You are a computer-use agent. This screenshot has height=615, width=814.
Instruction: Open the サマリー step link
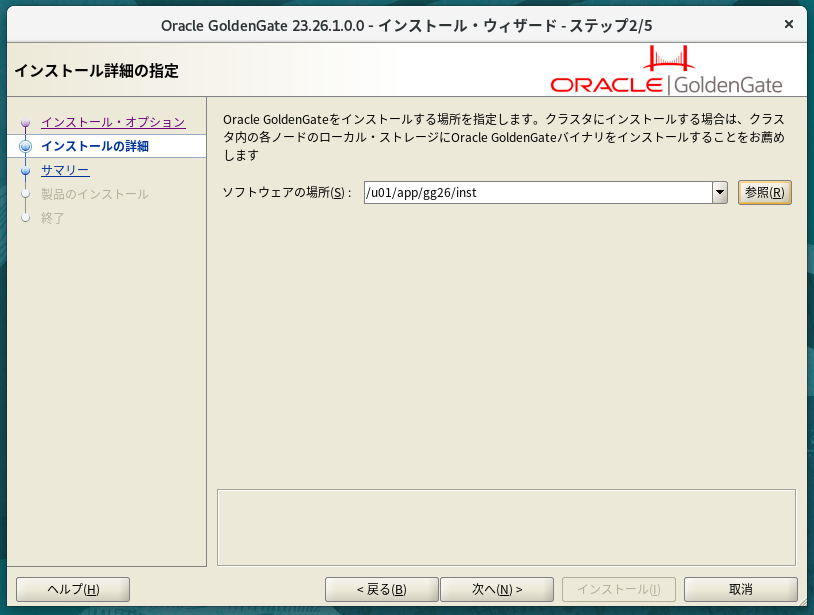pos(65,170)
